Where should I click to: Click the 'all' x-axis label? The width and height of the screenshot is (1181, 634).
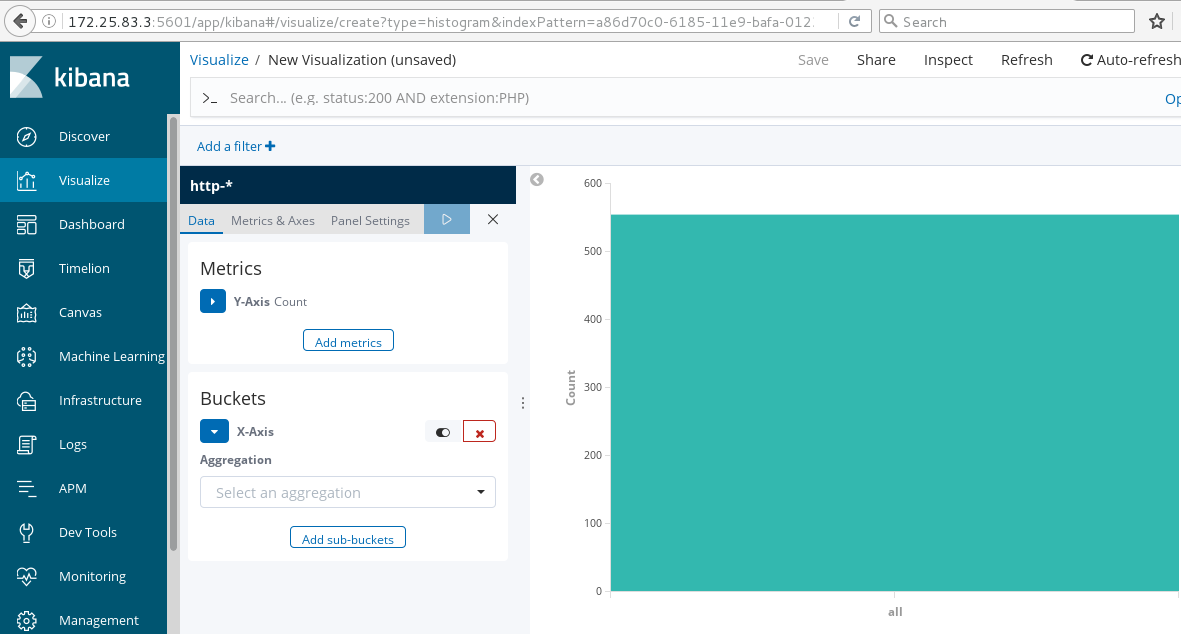[895, 611]
